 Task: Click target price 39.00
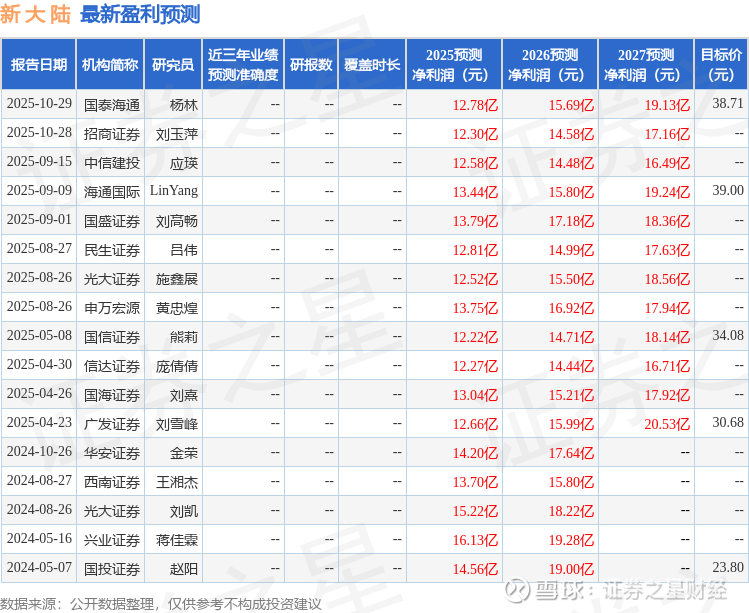(728, 190)
